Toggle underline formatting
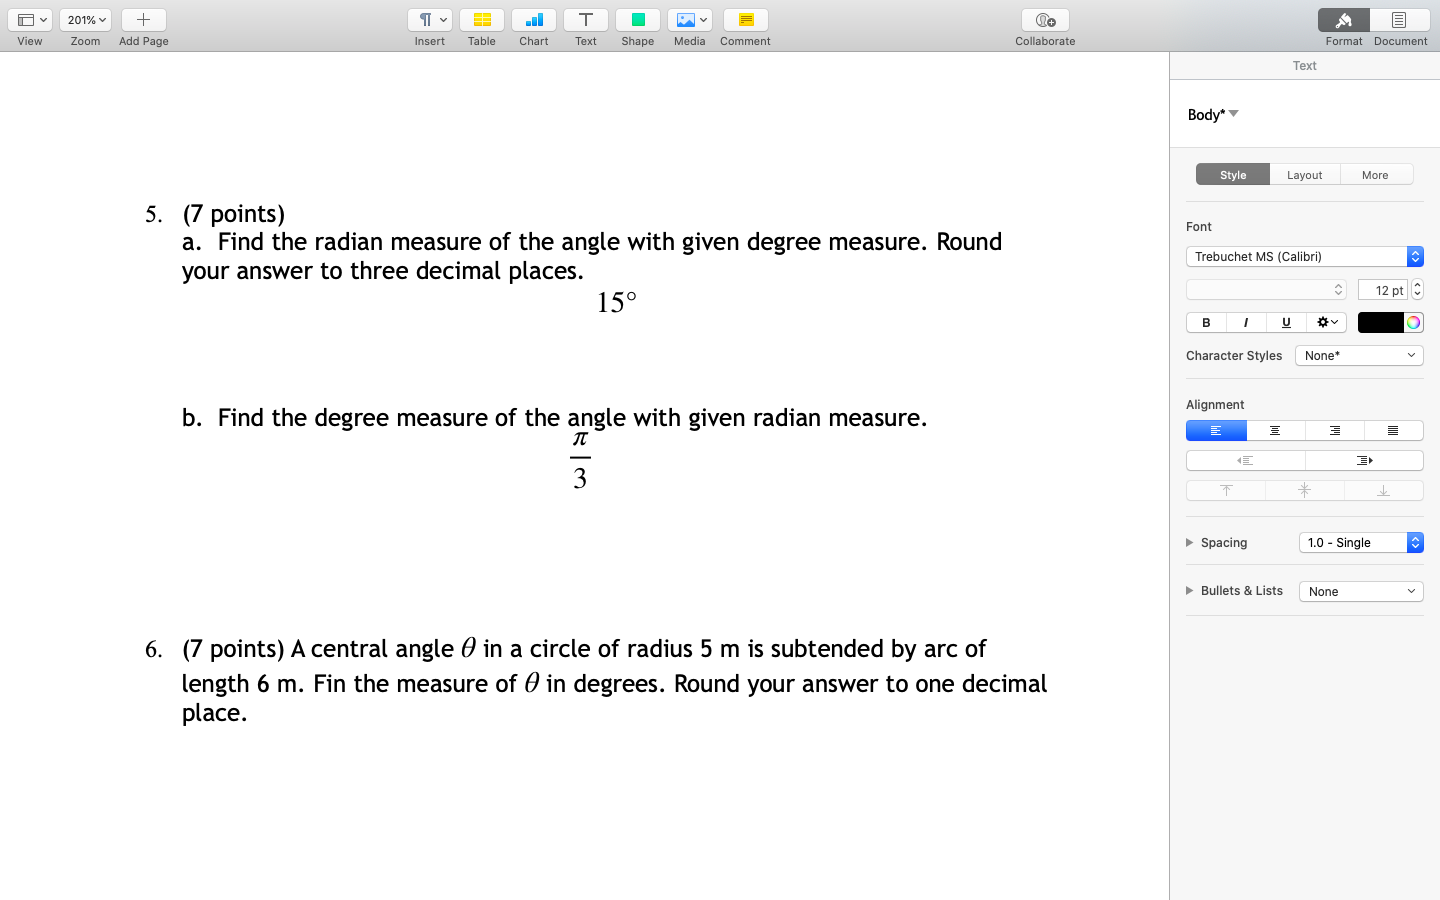 click(x=1285, y=322)
